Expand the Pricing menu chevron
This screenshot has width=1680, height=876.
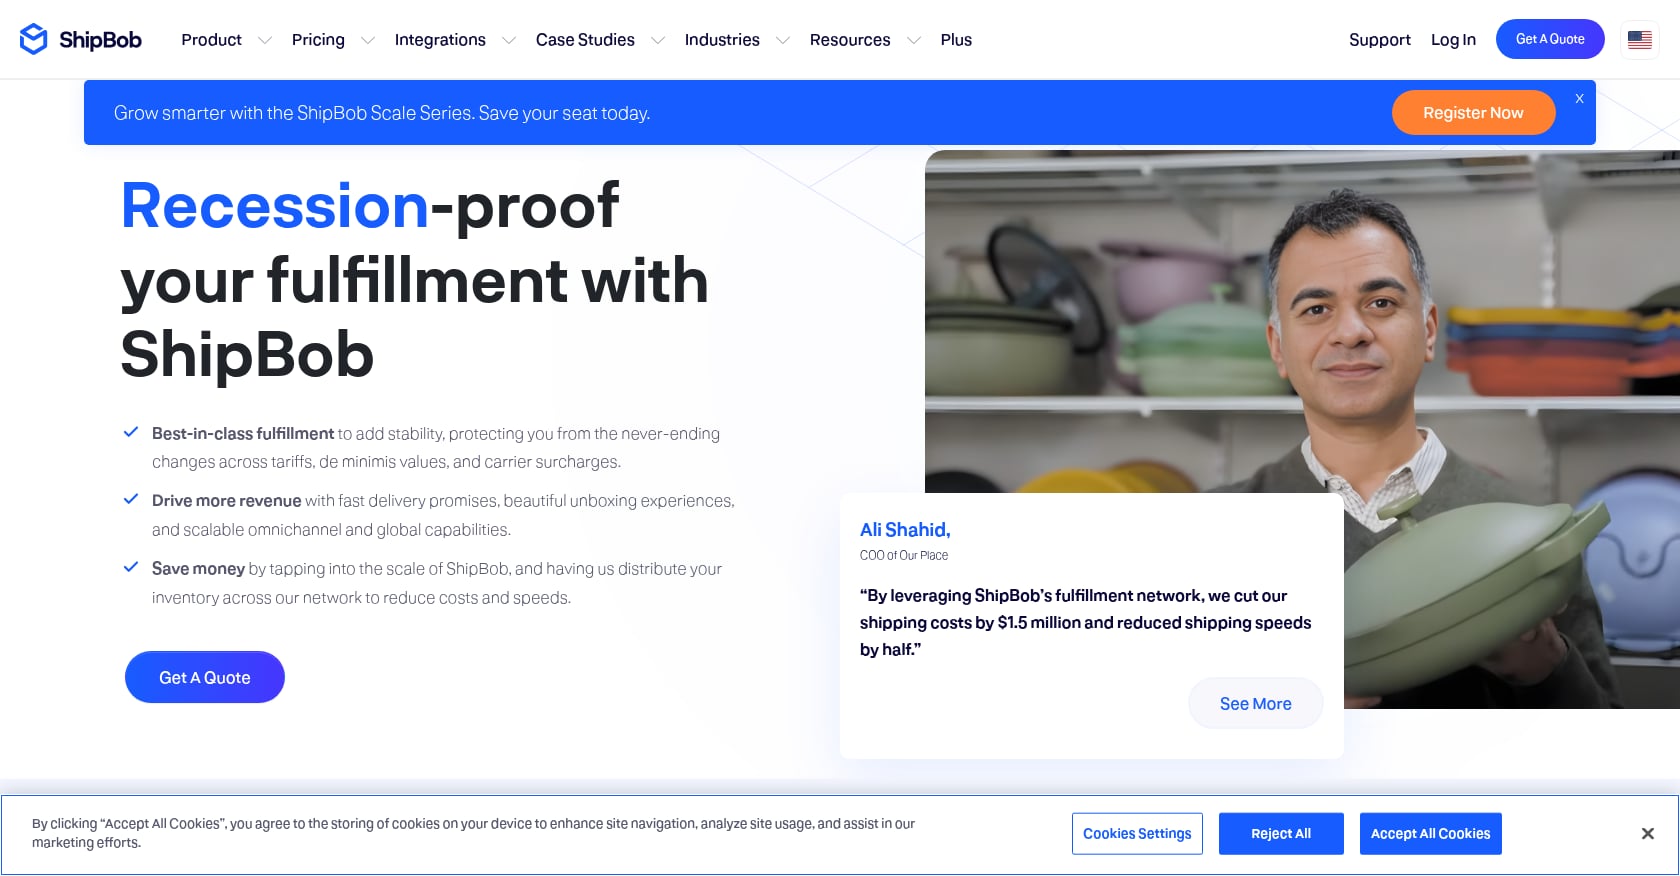(368, 40)
